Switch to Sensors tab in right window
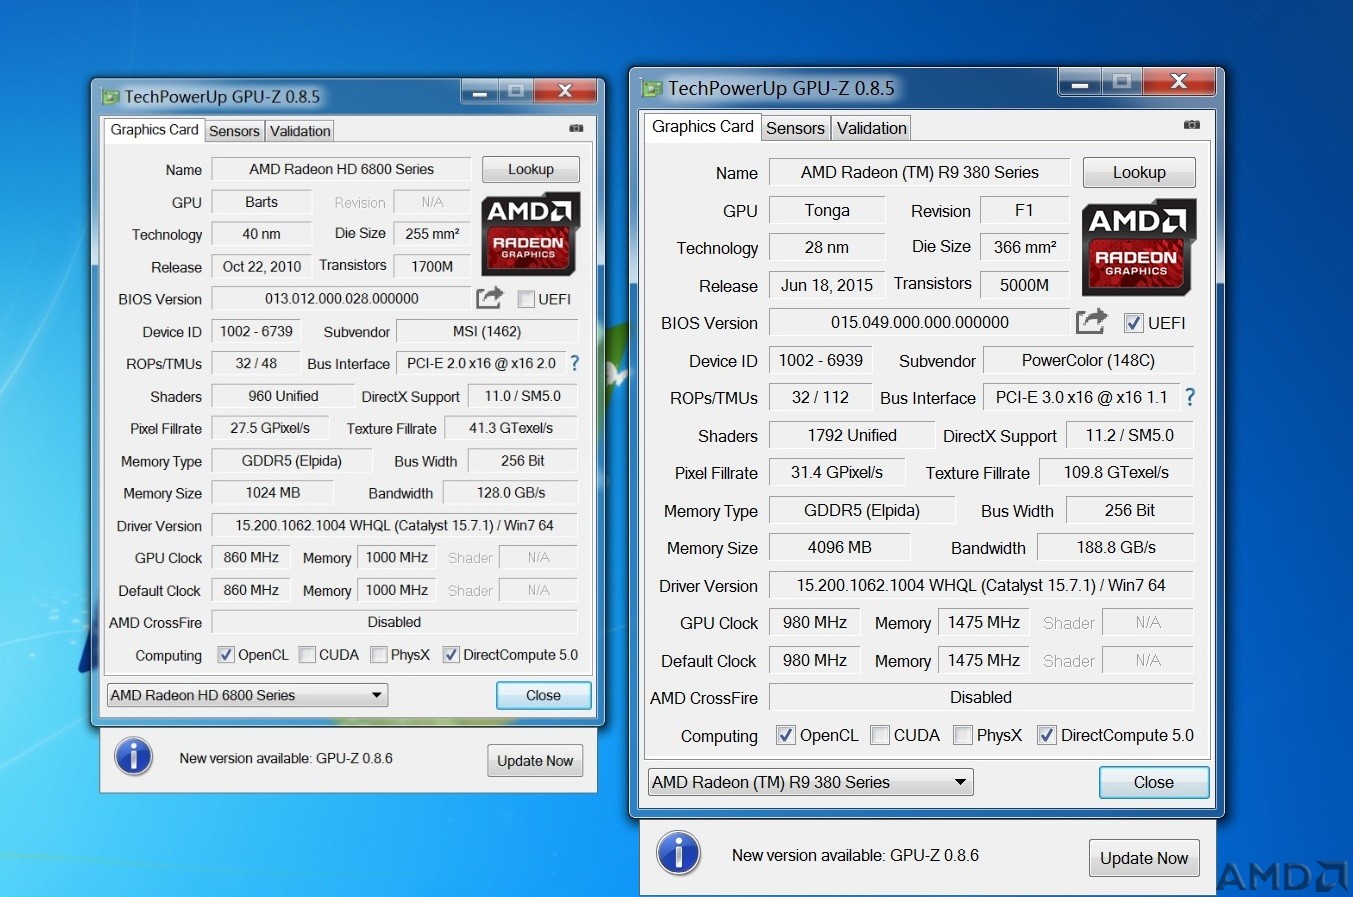This screenshot has width=1353, height=897. 795,128
